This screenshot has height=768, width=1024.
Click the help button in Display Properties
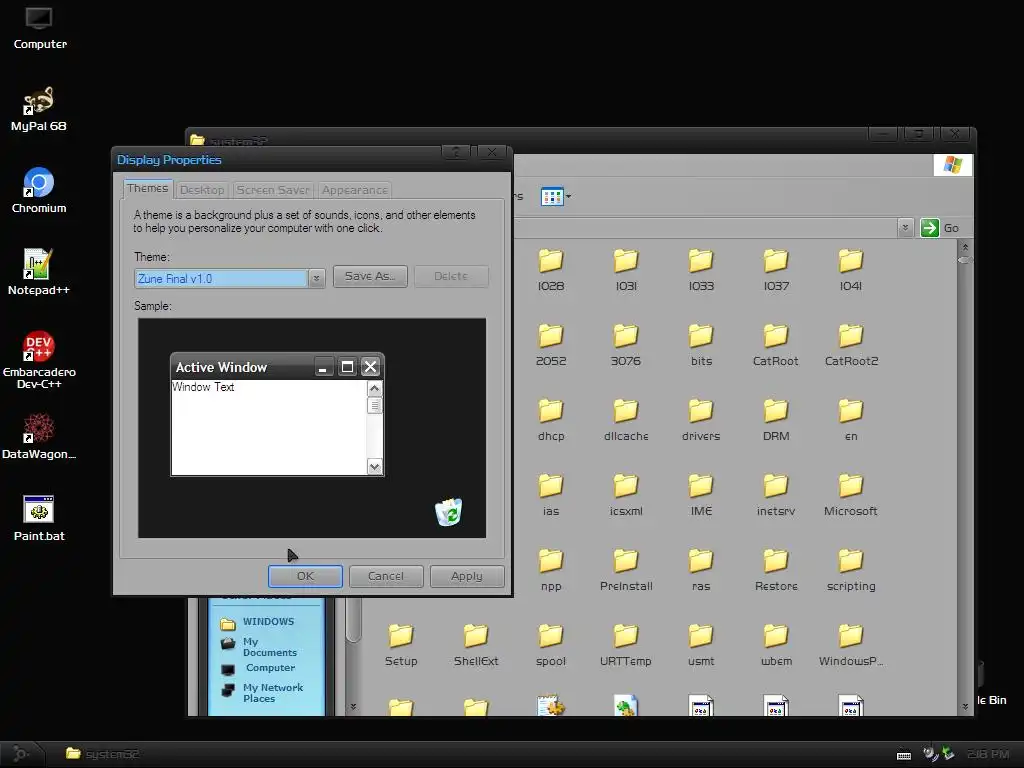click(x=456, y=152)
